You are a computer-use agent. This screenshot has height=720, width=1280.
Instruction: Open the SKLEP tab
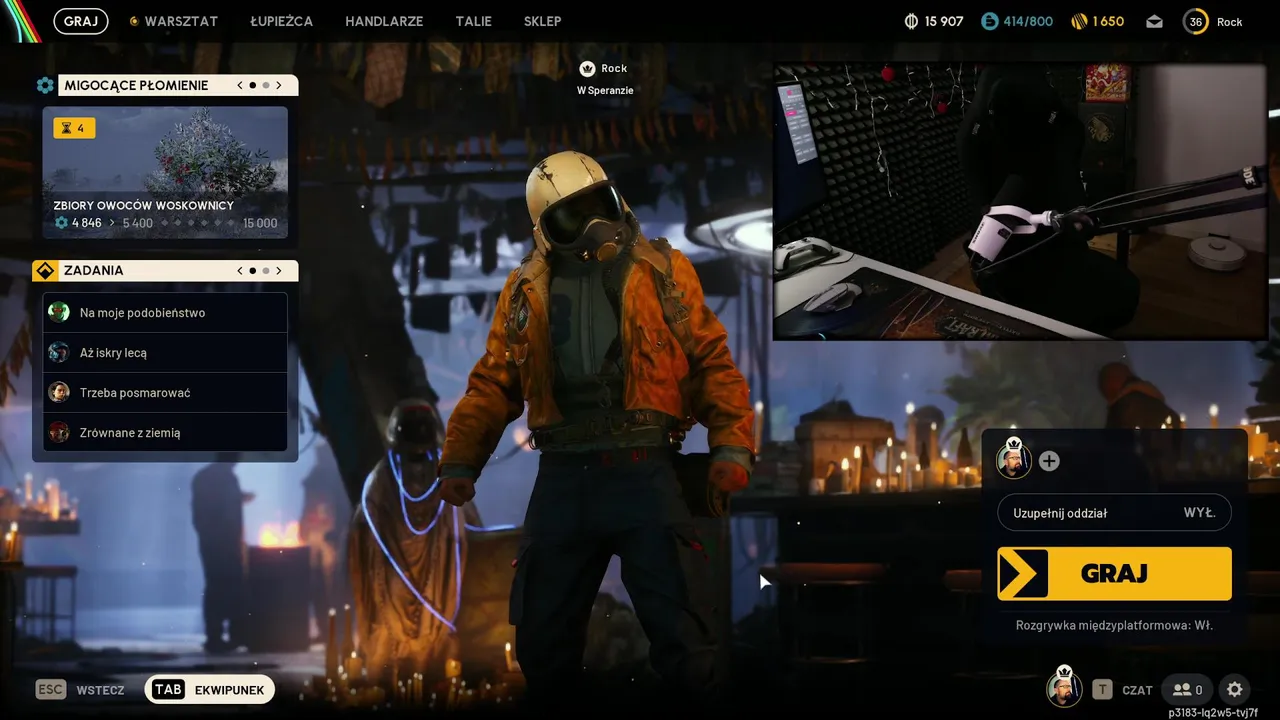click(x=542, y=21)
